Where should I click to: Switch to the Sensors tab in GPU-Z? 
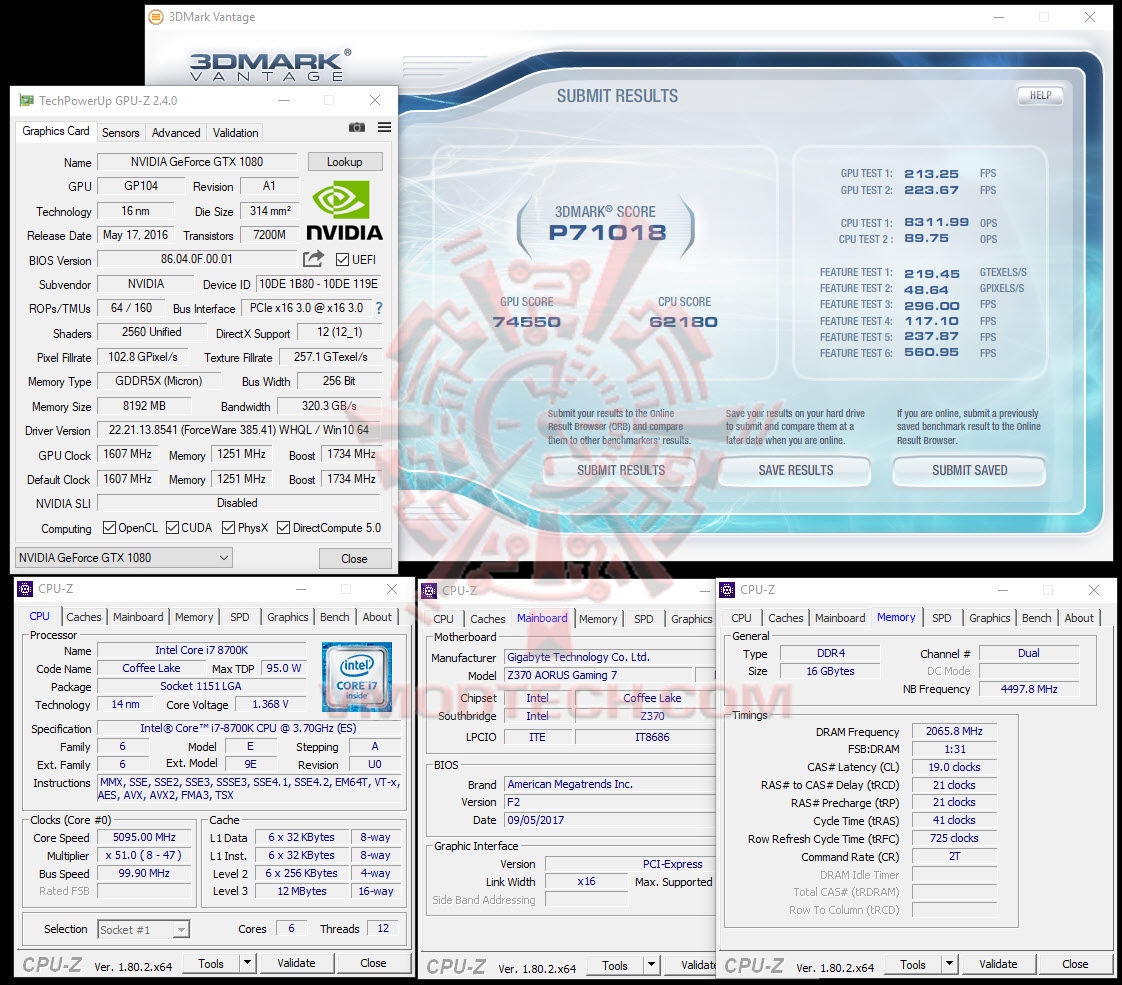pyautogui.click(x=120, y=132)
